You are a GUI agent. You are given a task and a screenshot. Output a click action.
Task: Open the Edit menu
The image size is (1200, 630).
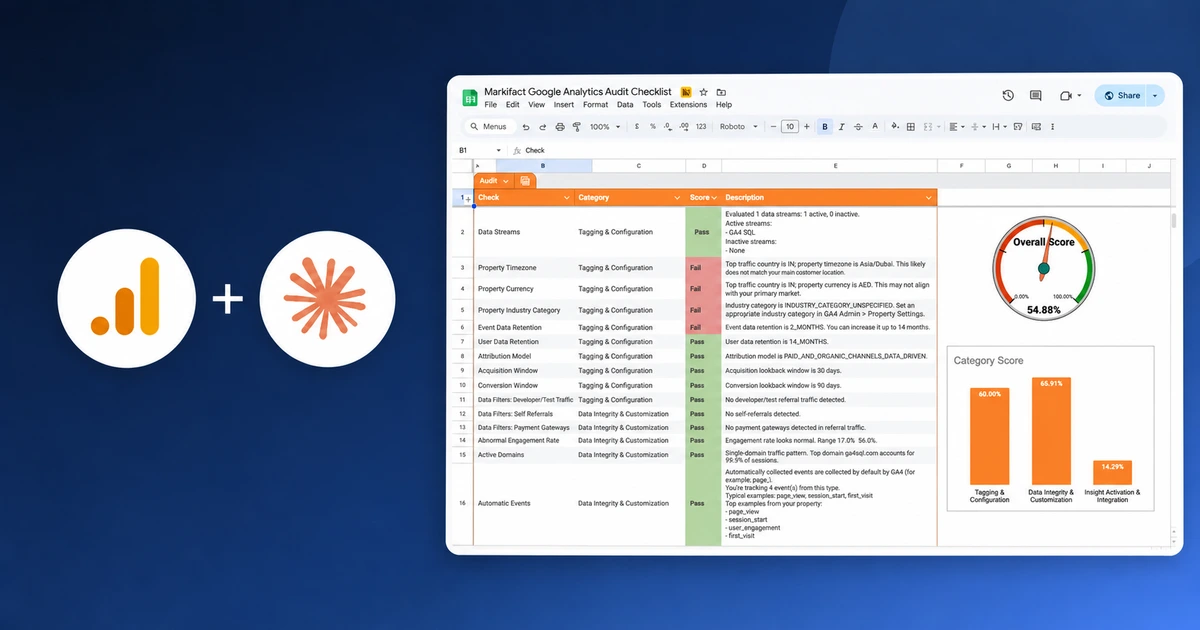(512, 104)
